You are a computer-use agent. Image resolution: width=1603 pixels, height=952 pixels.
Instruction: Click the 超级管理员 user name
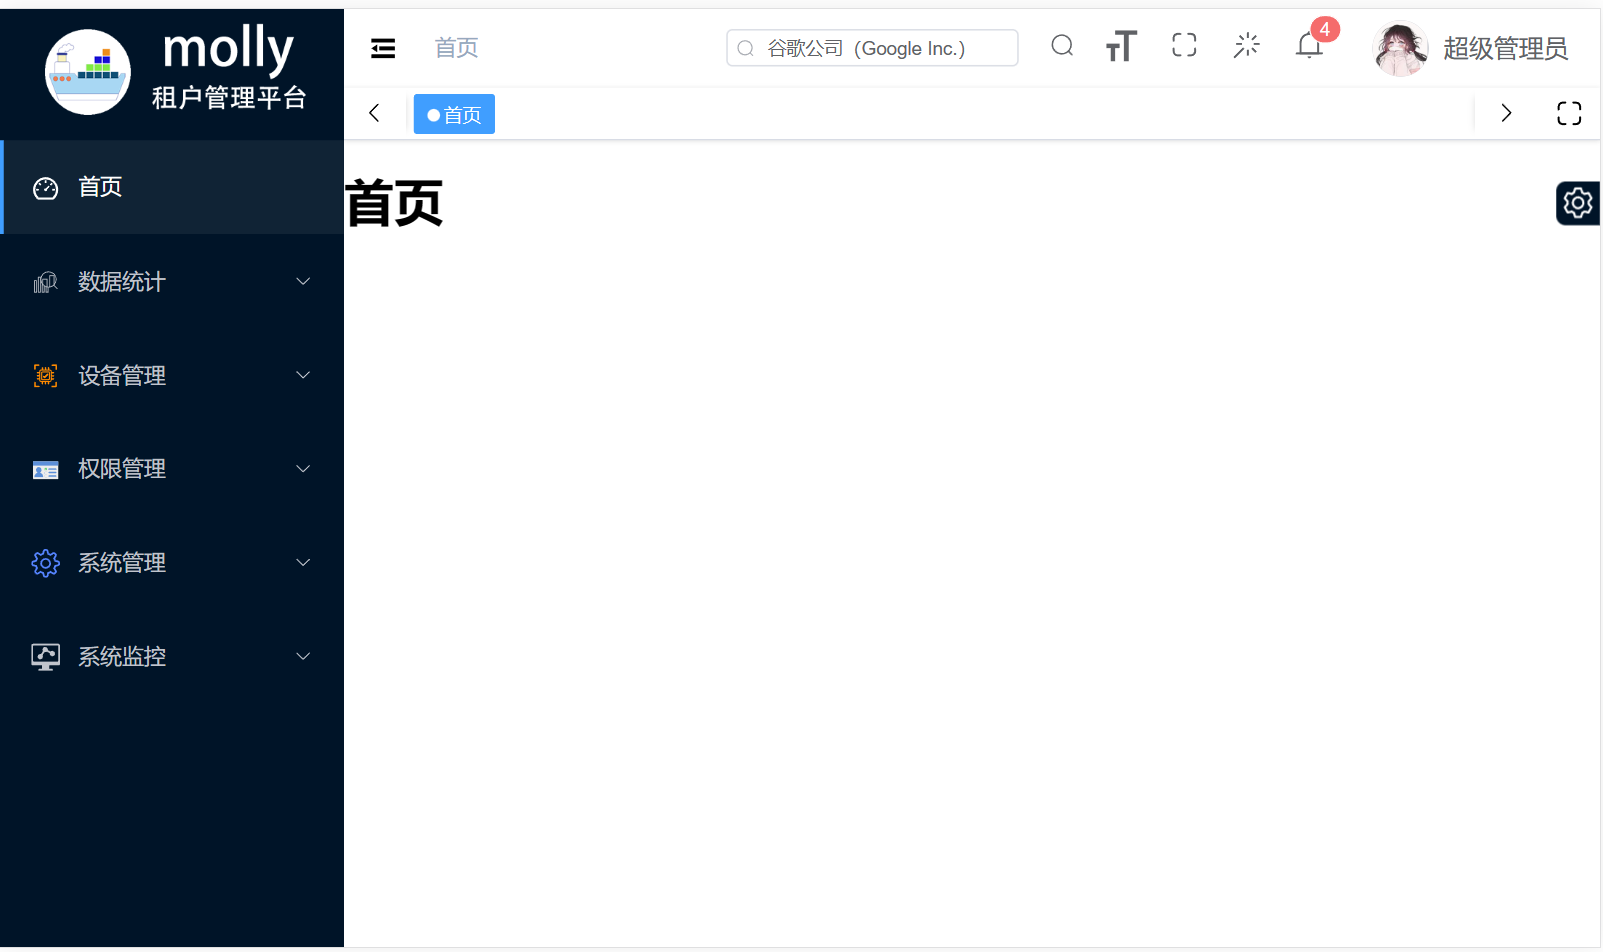click(1506, 48)
